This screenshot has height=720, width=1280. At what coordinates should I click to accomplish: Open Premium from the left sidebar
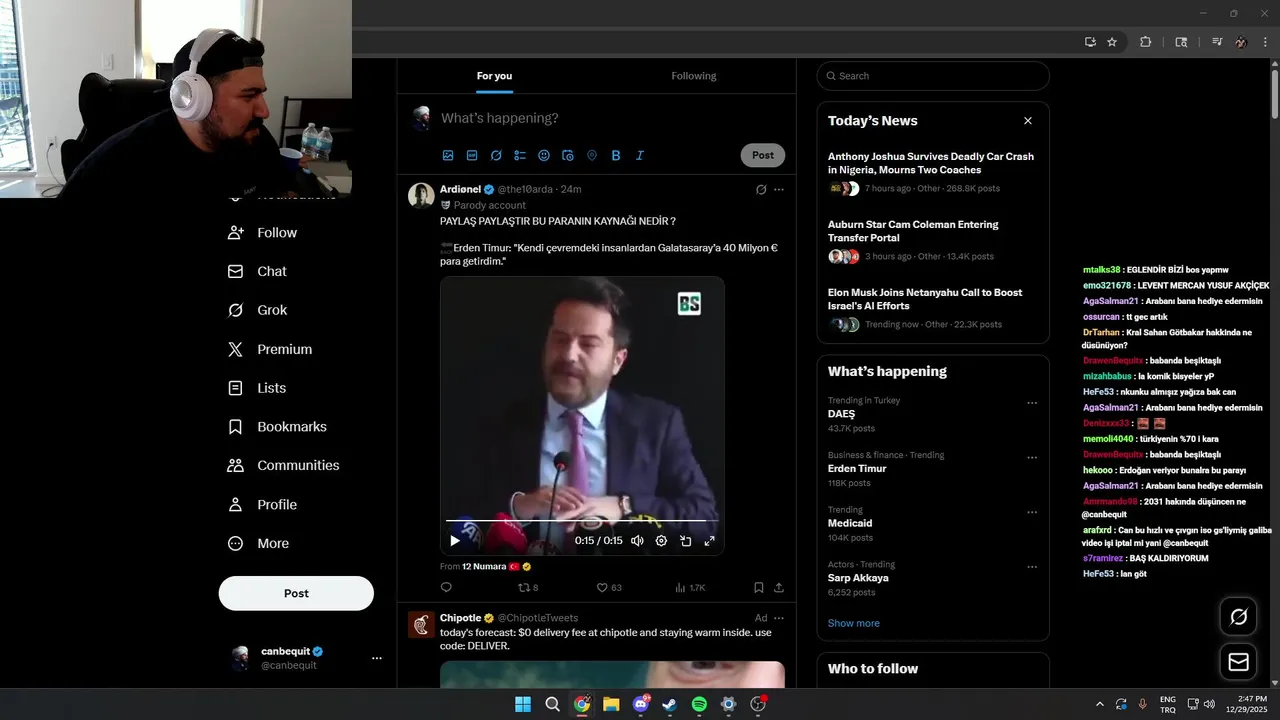coord(270,349)
